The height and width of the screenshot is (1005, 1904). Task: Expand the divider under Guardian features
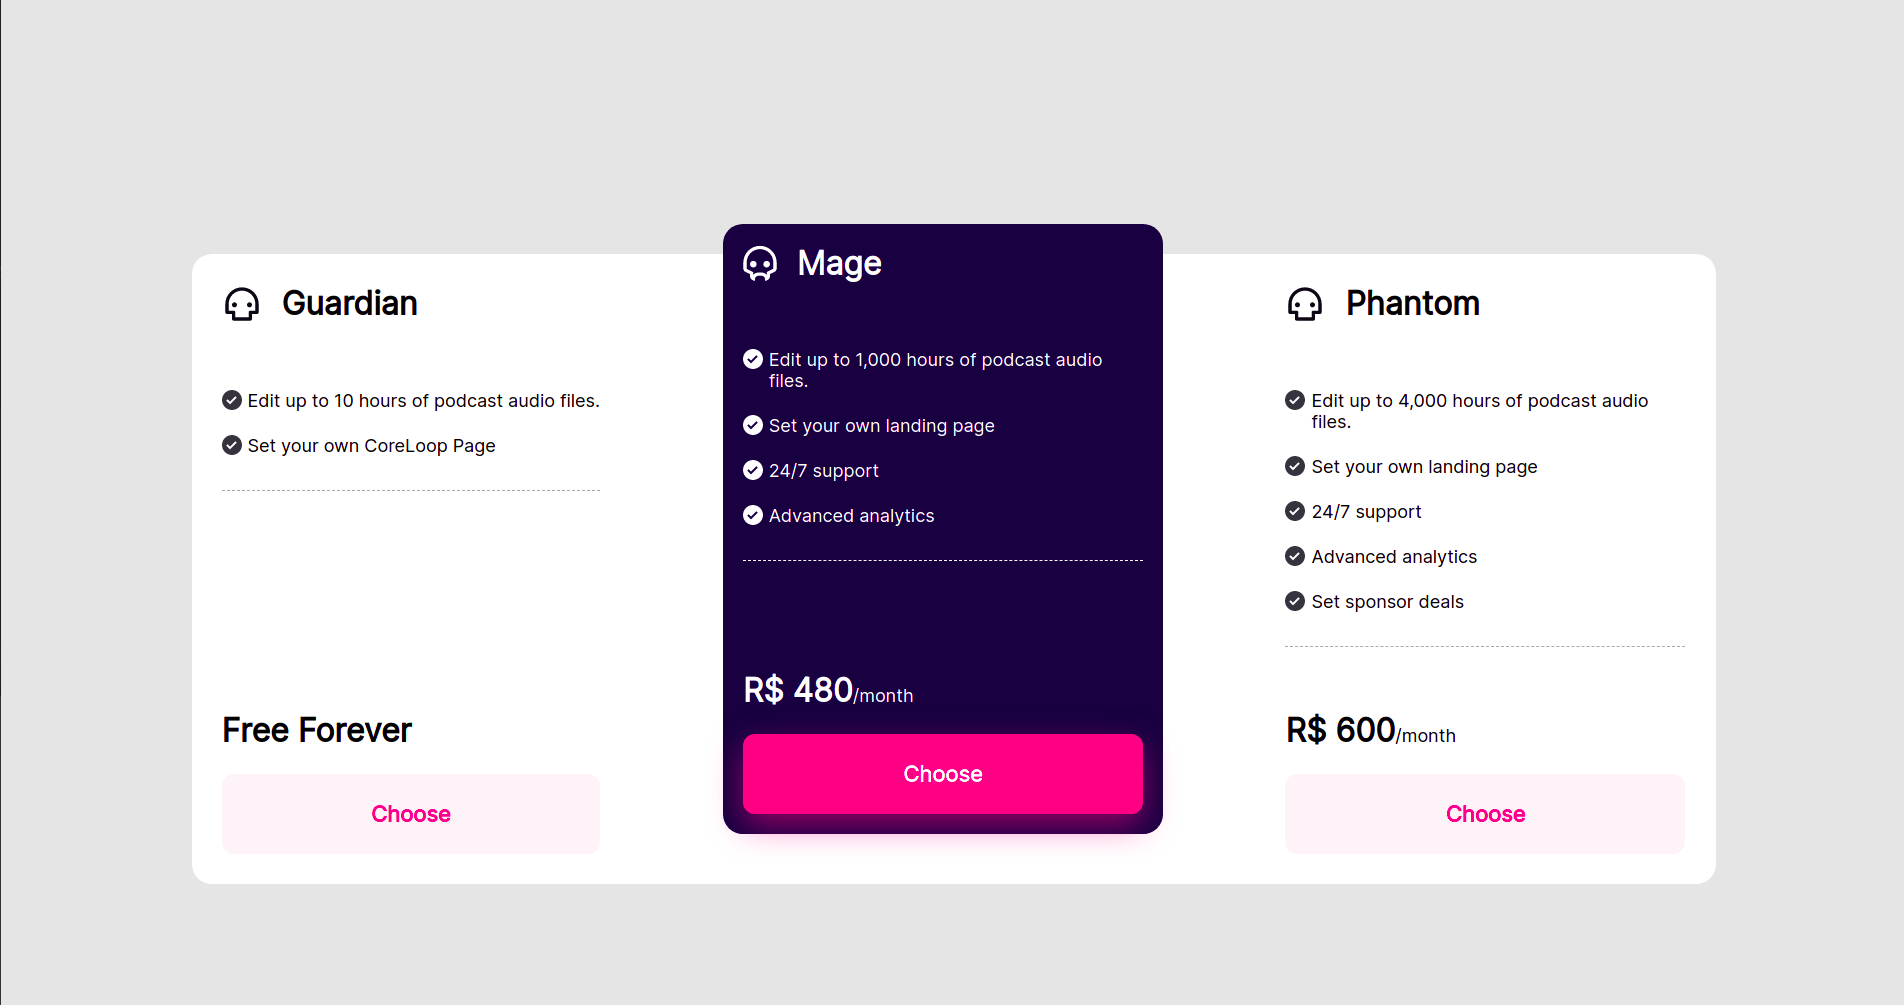(411, 490)
